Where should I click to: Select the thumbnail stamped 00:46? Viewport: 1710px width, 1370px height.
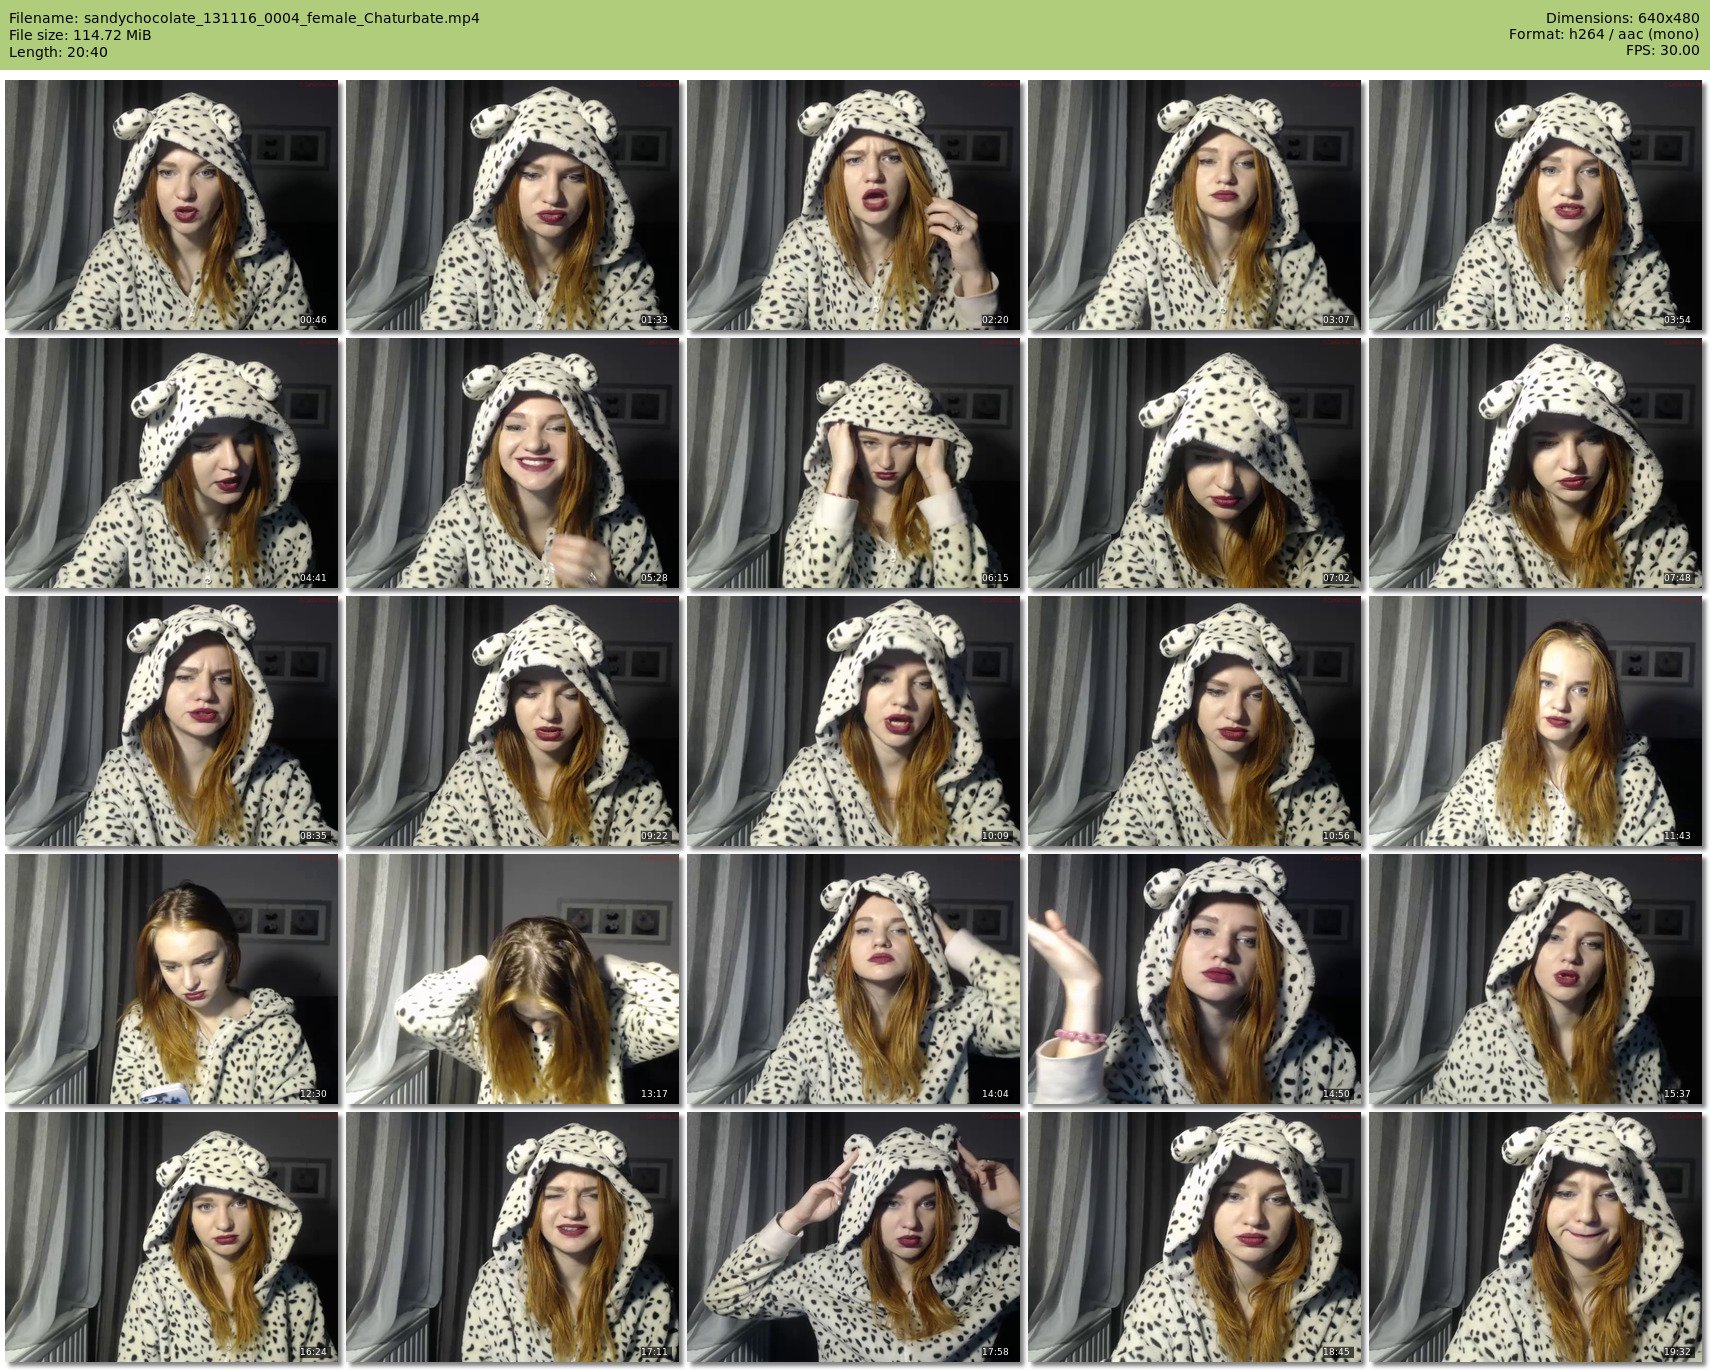tap(171, 205)
